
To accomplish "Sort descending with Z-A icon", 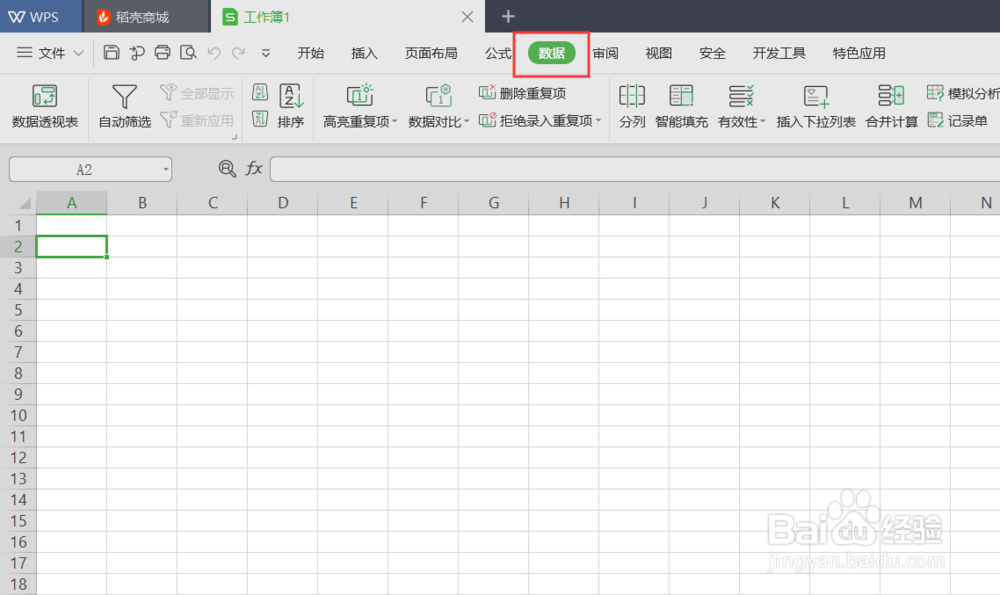I will (x=260, y=119).
